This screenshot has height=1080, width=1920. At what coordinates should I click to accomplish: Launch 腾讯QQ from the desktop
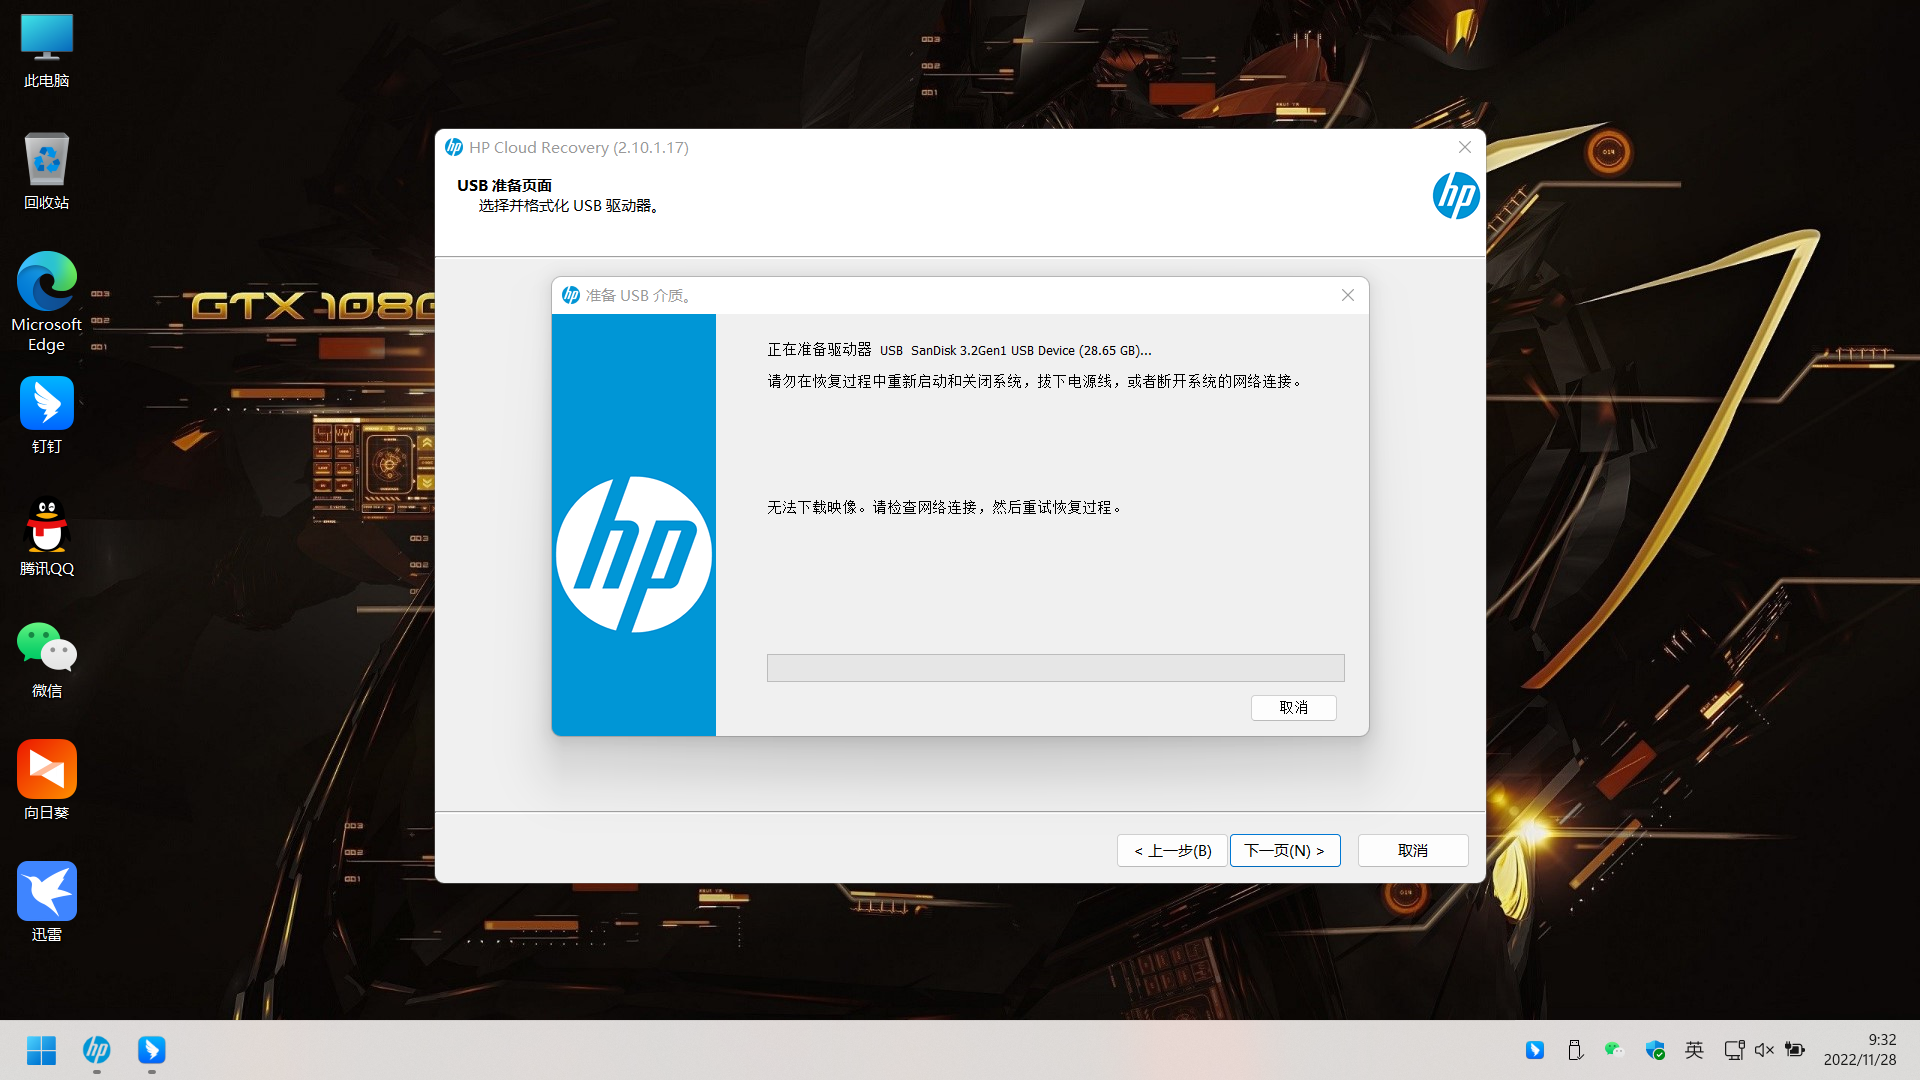click(x=46, y=525)
